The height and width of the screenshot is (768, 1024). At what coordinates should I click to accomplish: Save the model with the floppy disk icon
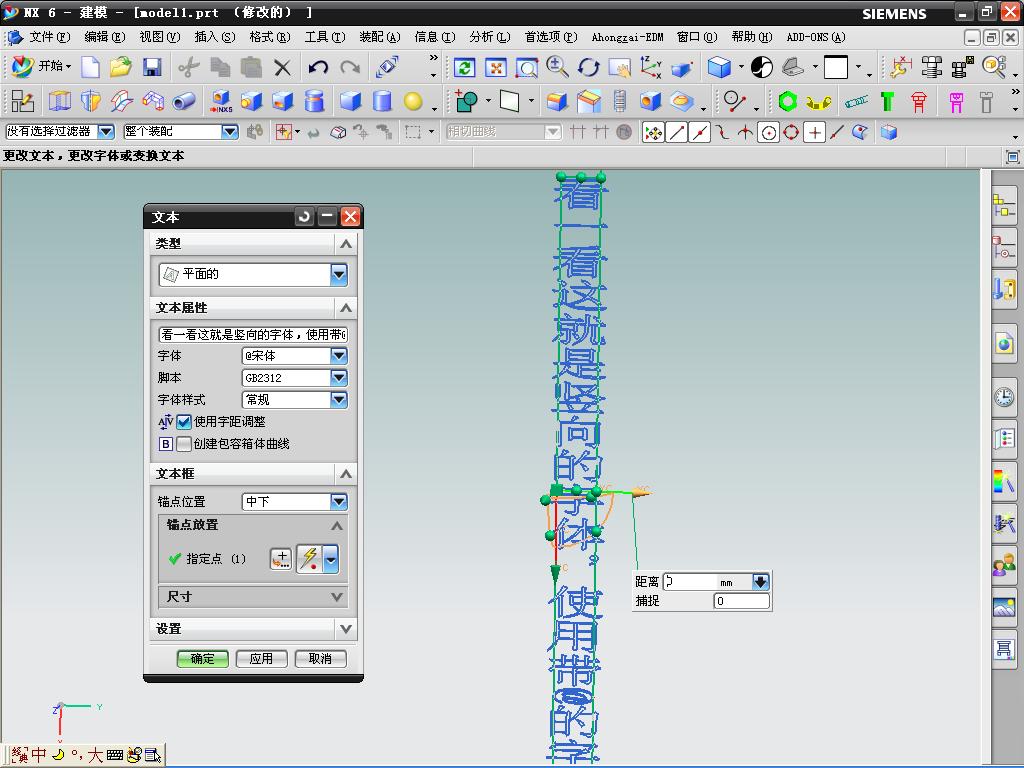[x=152, y=67]
